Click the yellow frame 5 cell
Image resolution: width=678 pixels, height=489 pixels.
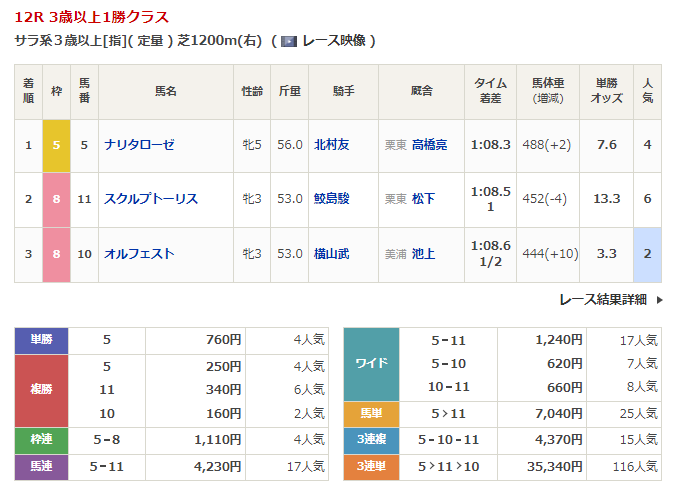pos(56,145)
